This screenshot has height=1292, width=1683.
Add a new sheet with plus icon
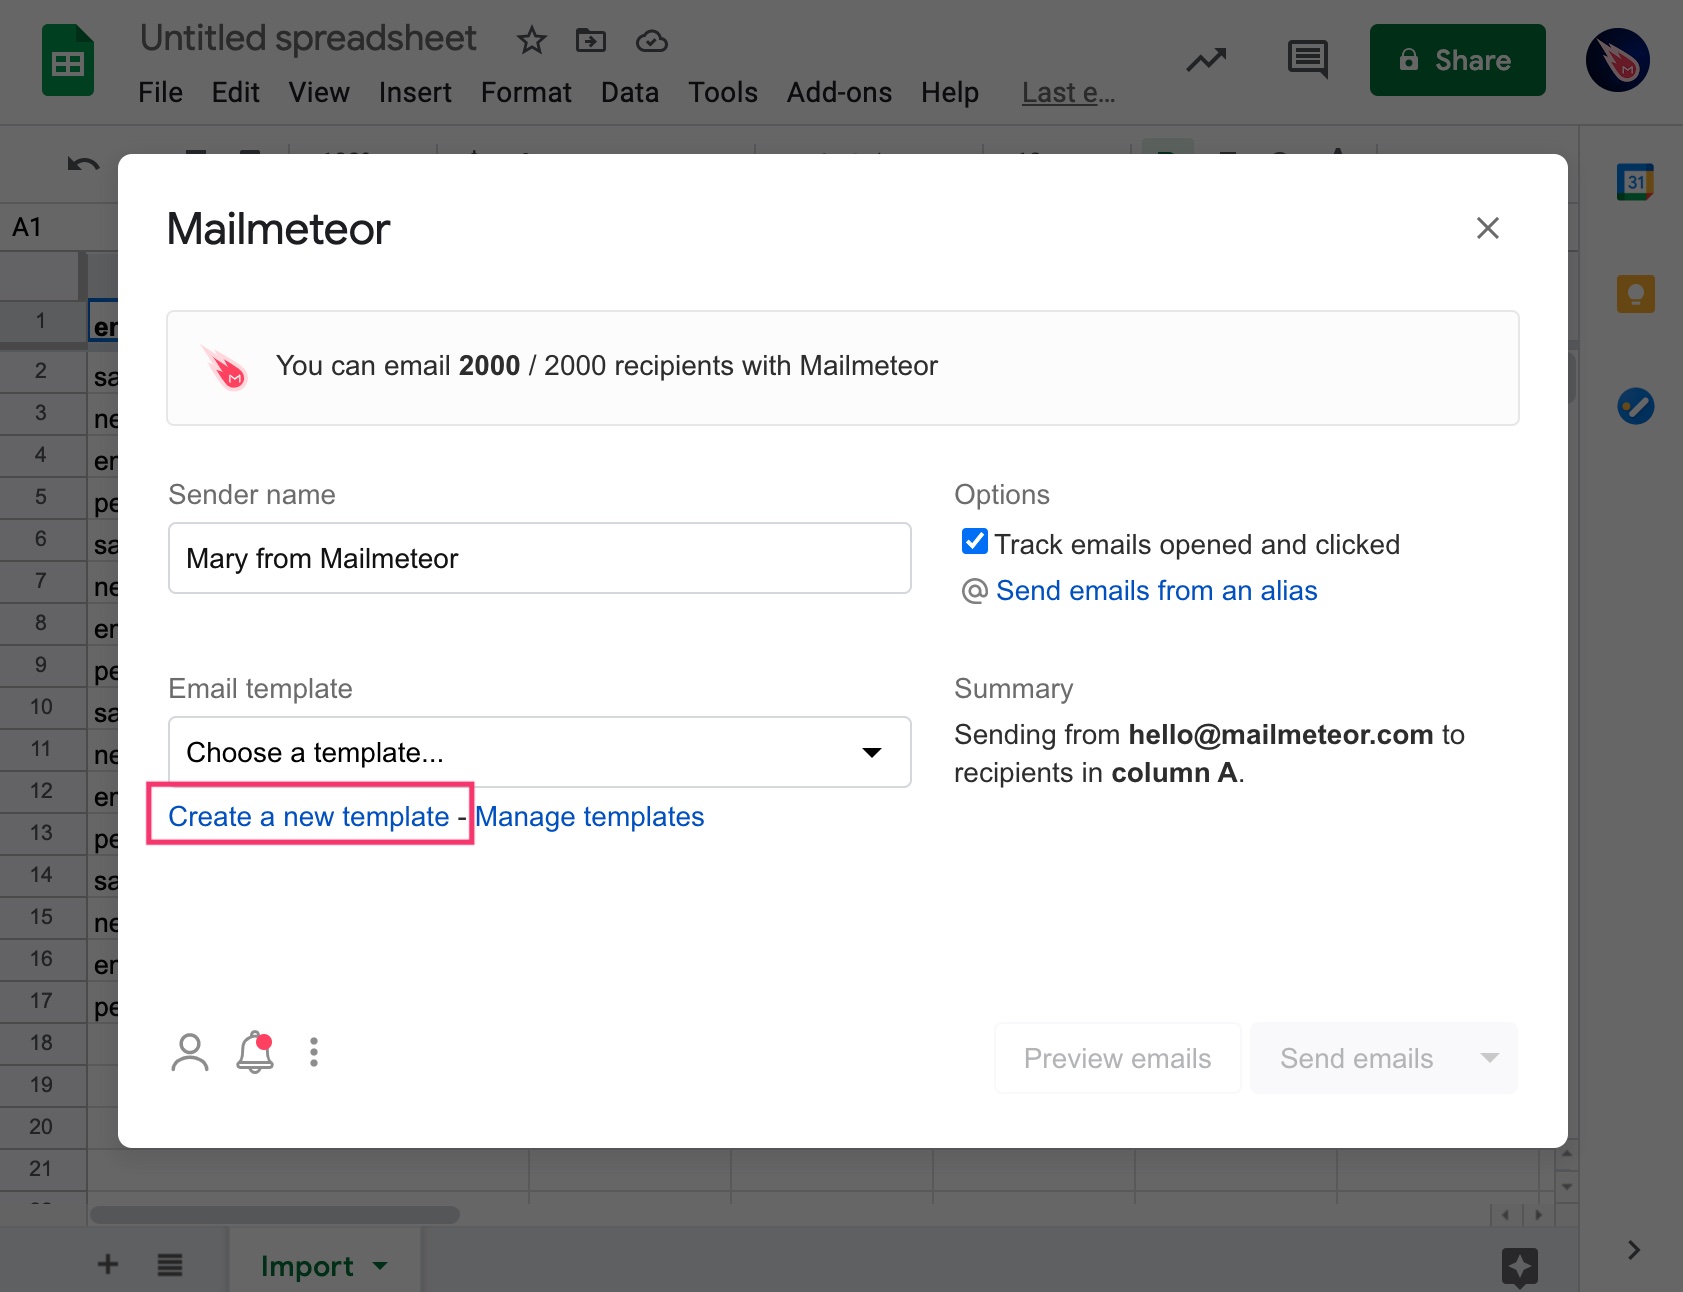pos(108,1264)
